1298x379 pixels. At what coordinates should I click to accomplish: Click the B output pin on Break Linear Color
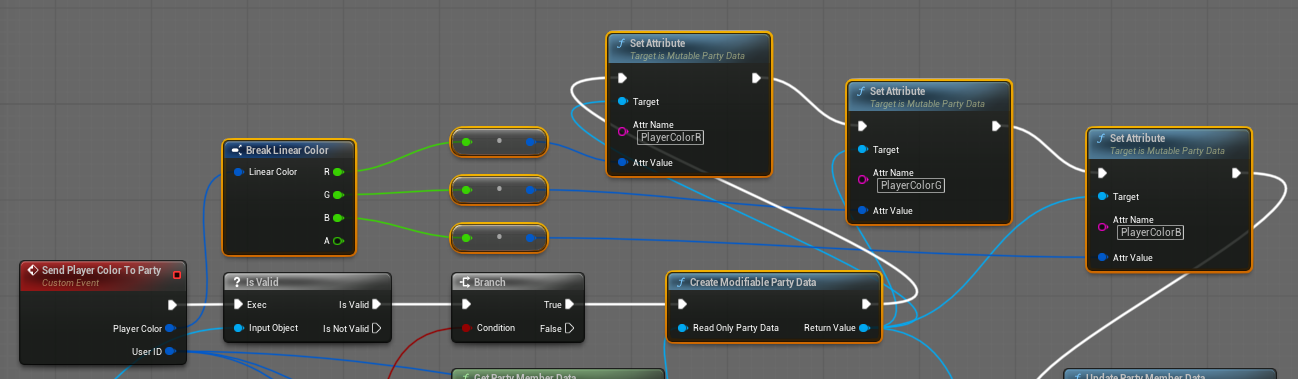(338, 218)
